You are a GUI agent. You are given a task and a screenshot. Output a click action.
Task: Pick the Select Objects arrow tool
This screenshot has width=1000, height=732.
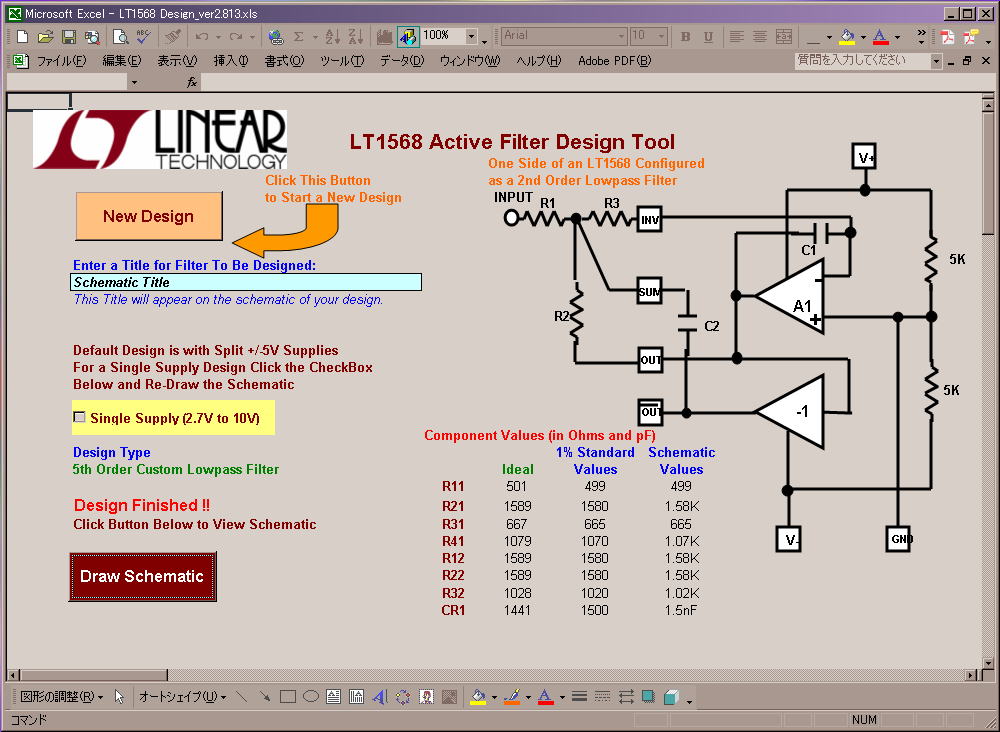click(119, 697)
